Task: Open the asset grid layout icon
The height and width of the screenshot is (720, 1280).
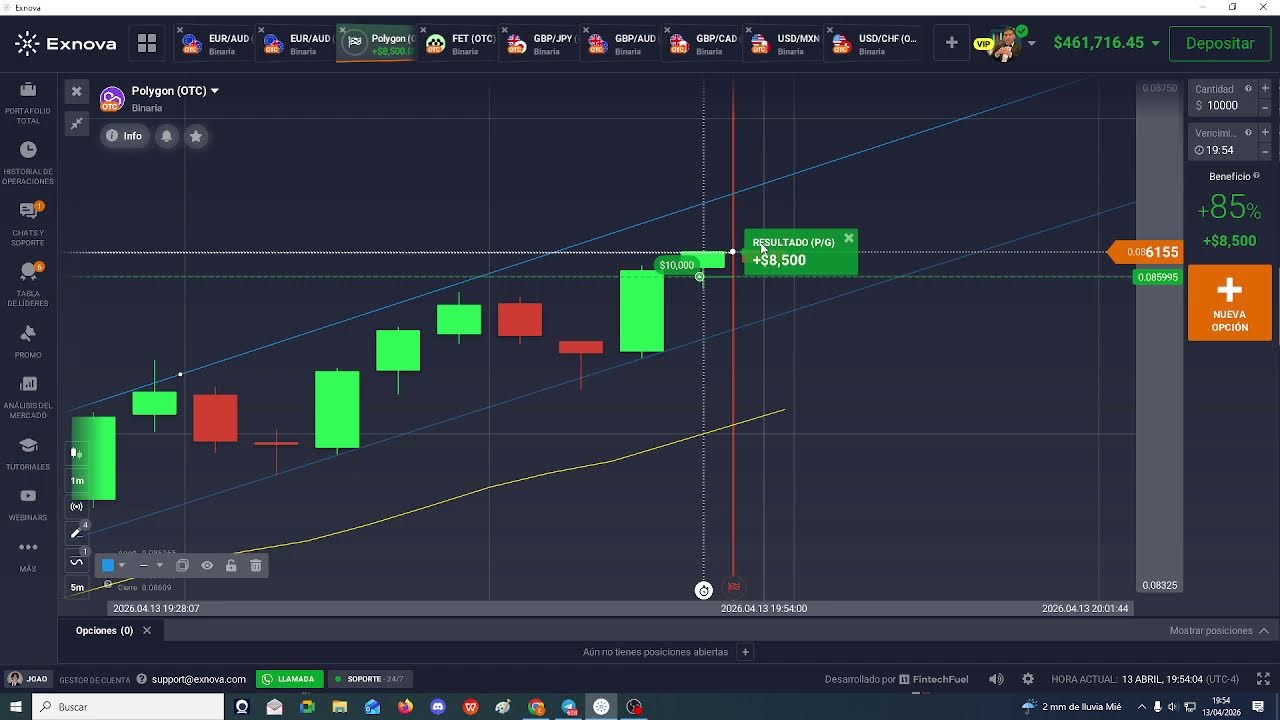Action: [x=147, y=43]
